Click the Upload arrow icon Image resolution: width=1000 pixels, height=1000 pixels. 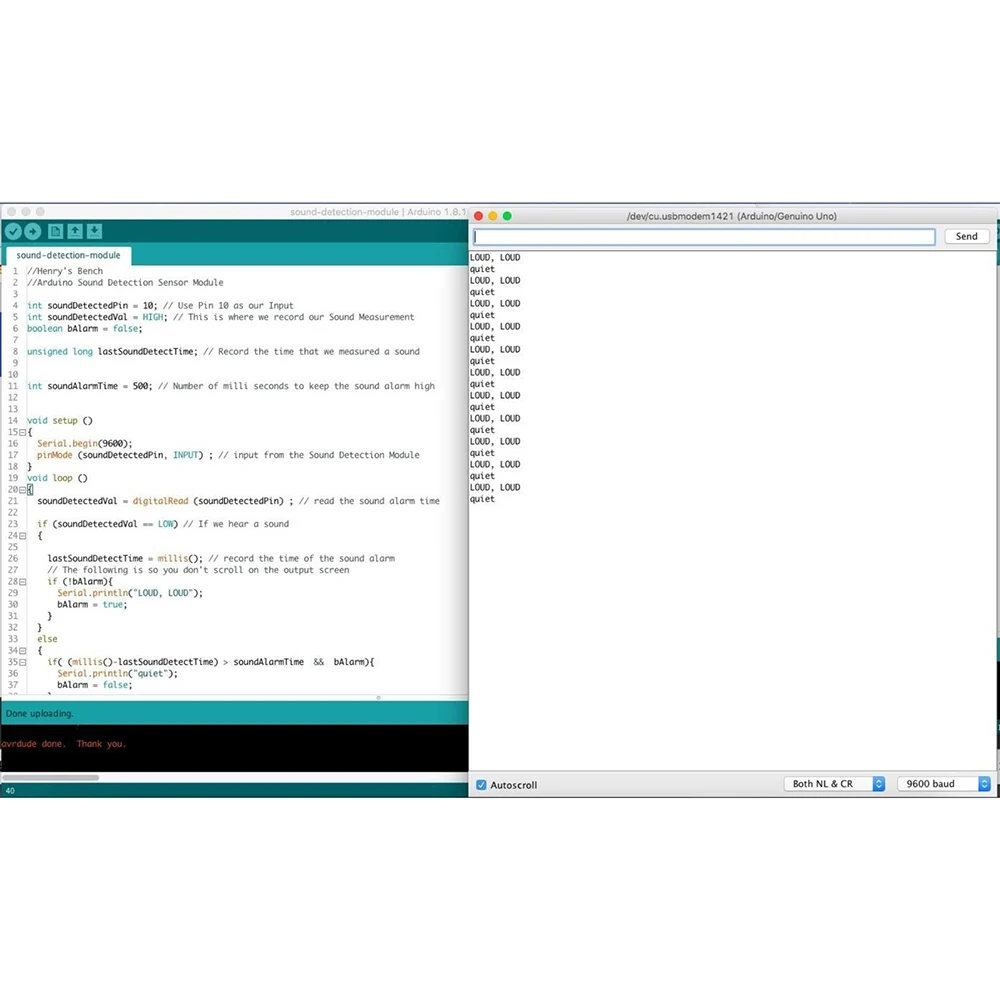click(x=33, y=231)
